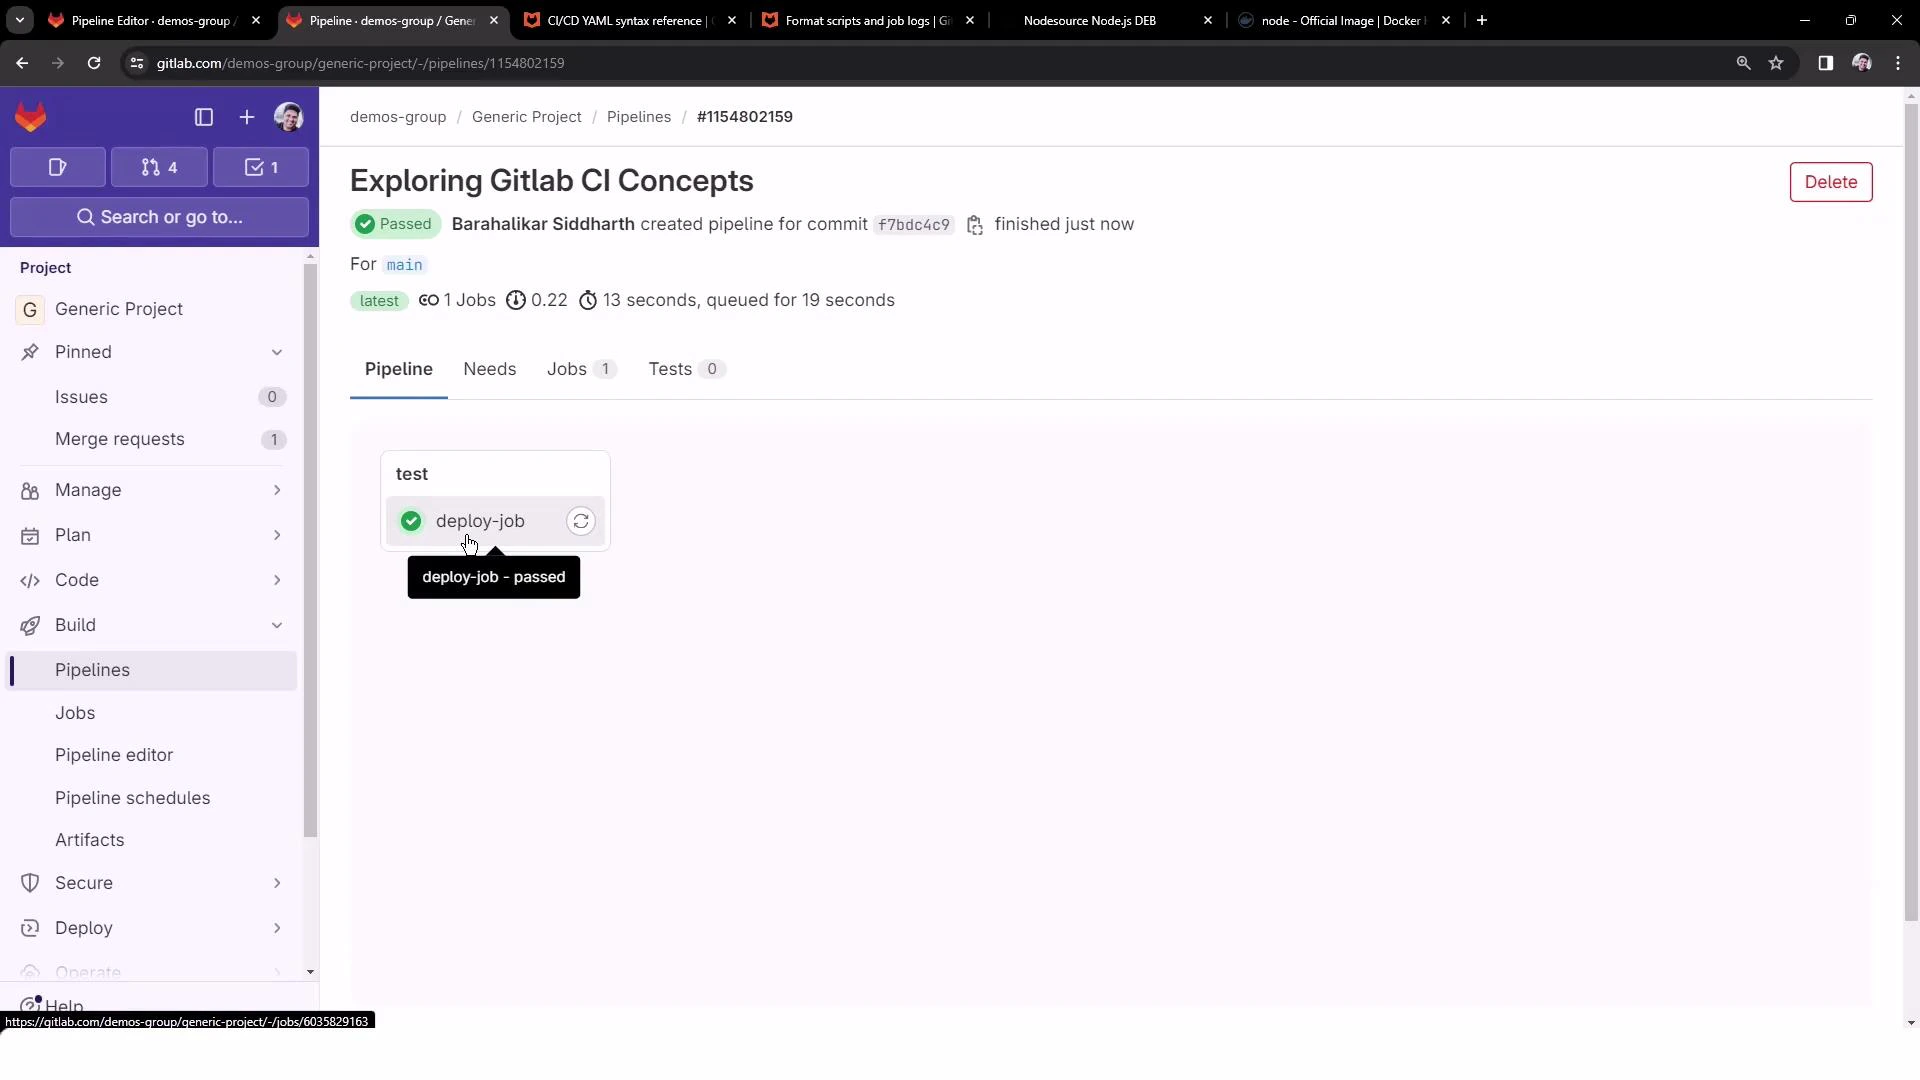
Task: Click the deploy-job green passed icon
Action: [411, 521]
